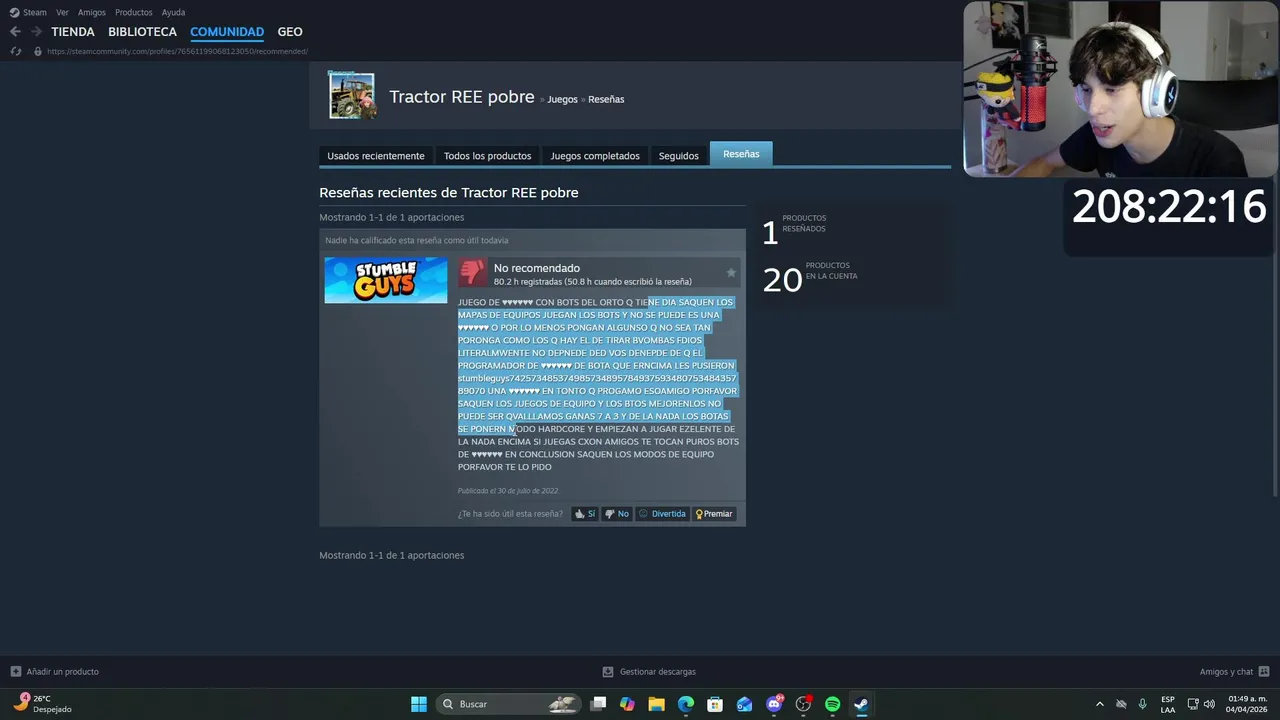Open Gestionar descargas
The height and width of the screenshot is (720, 1280).
click(x=649, y=672)
